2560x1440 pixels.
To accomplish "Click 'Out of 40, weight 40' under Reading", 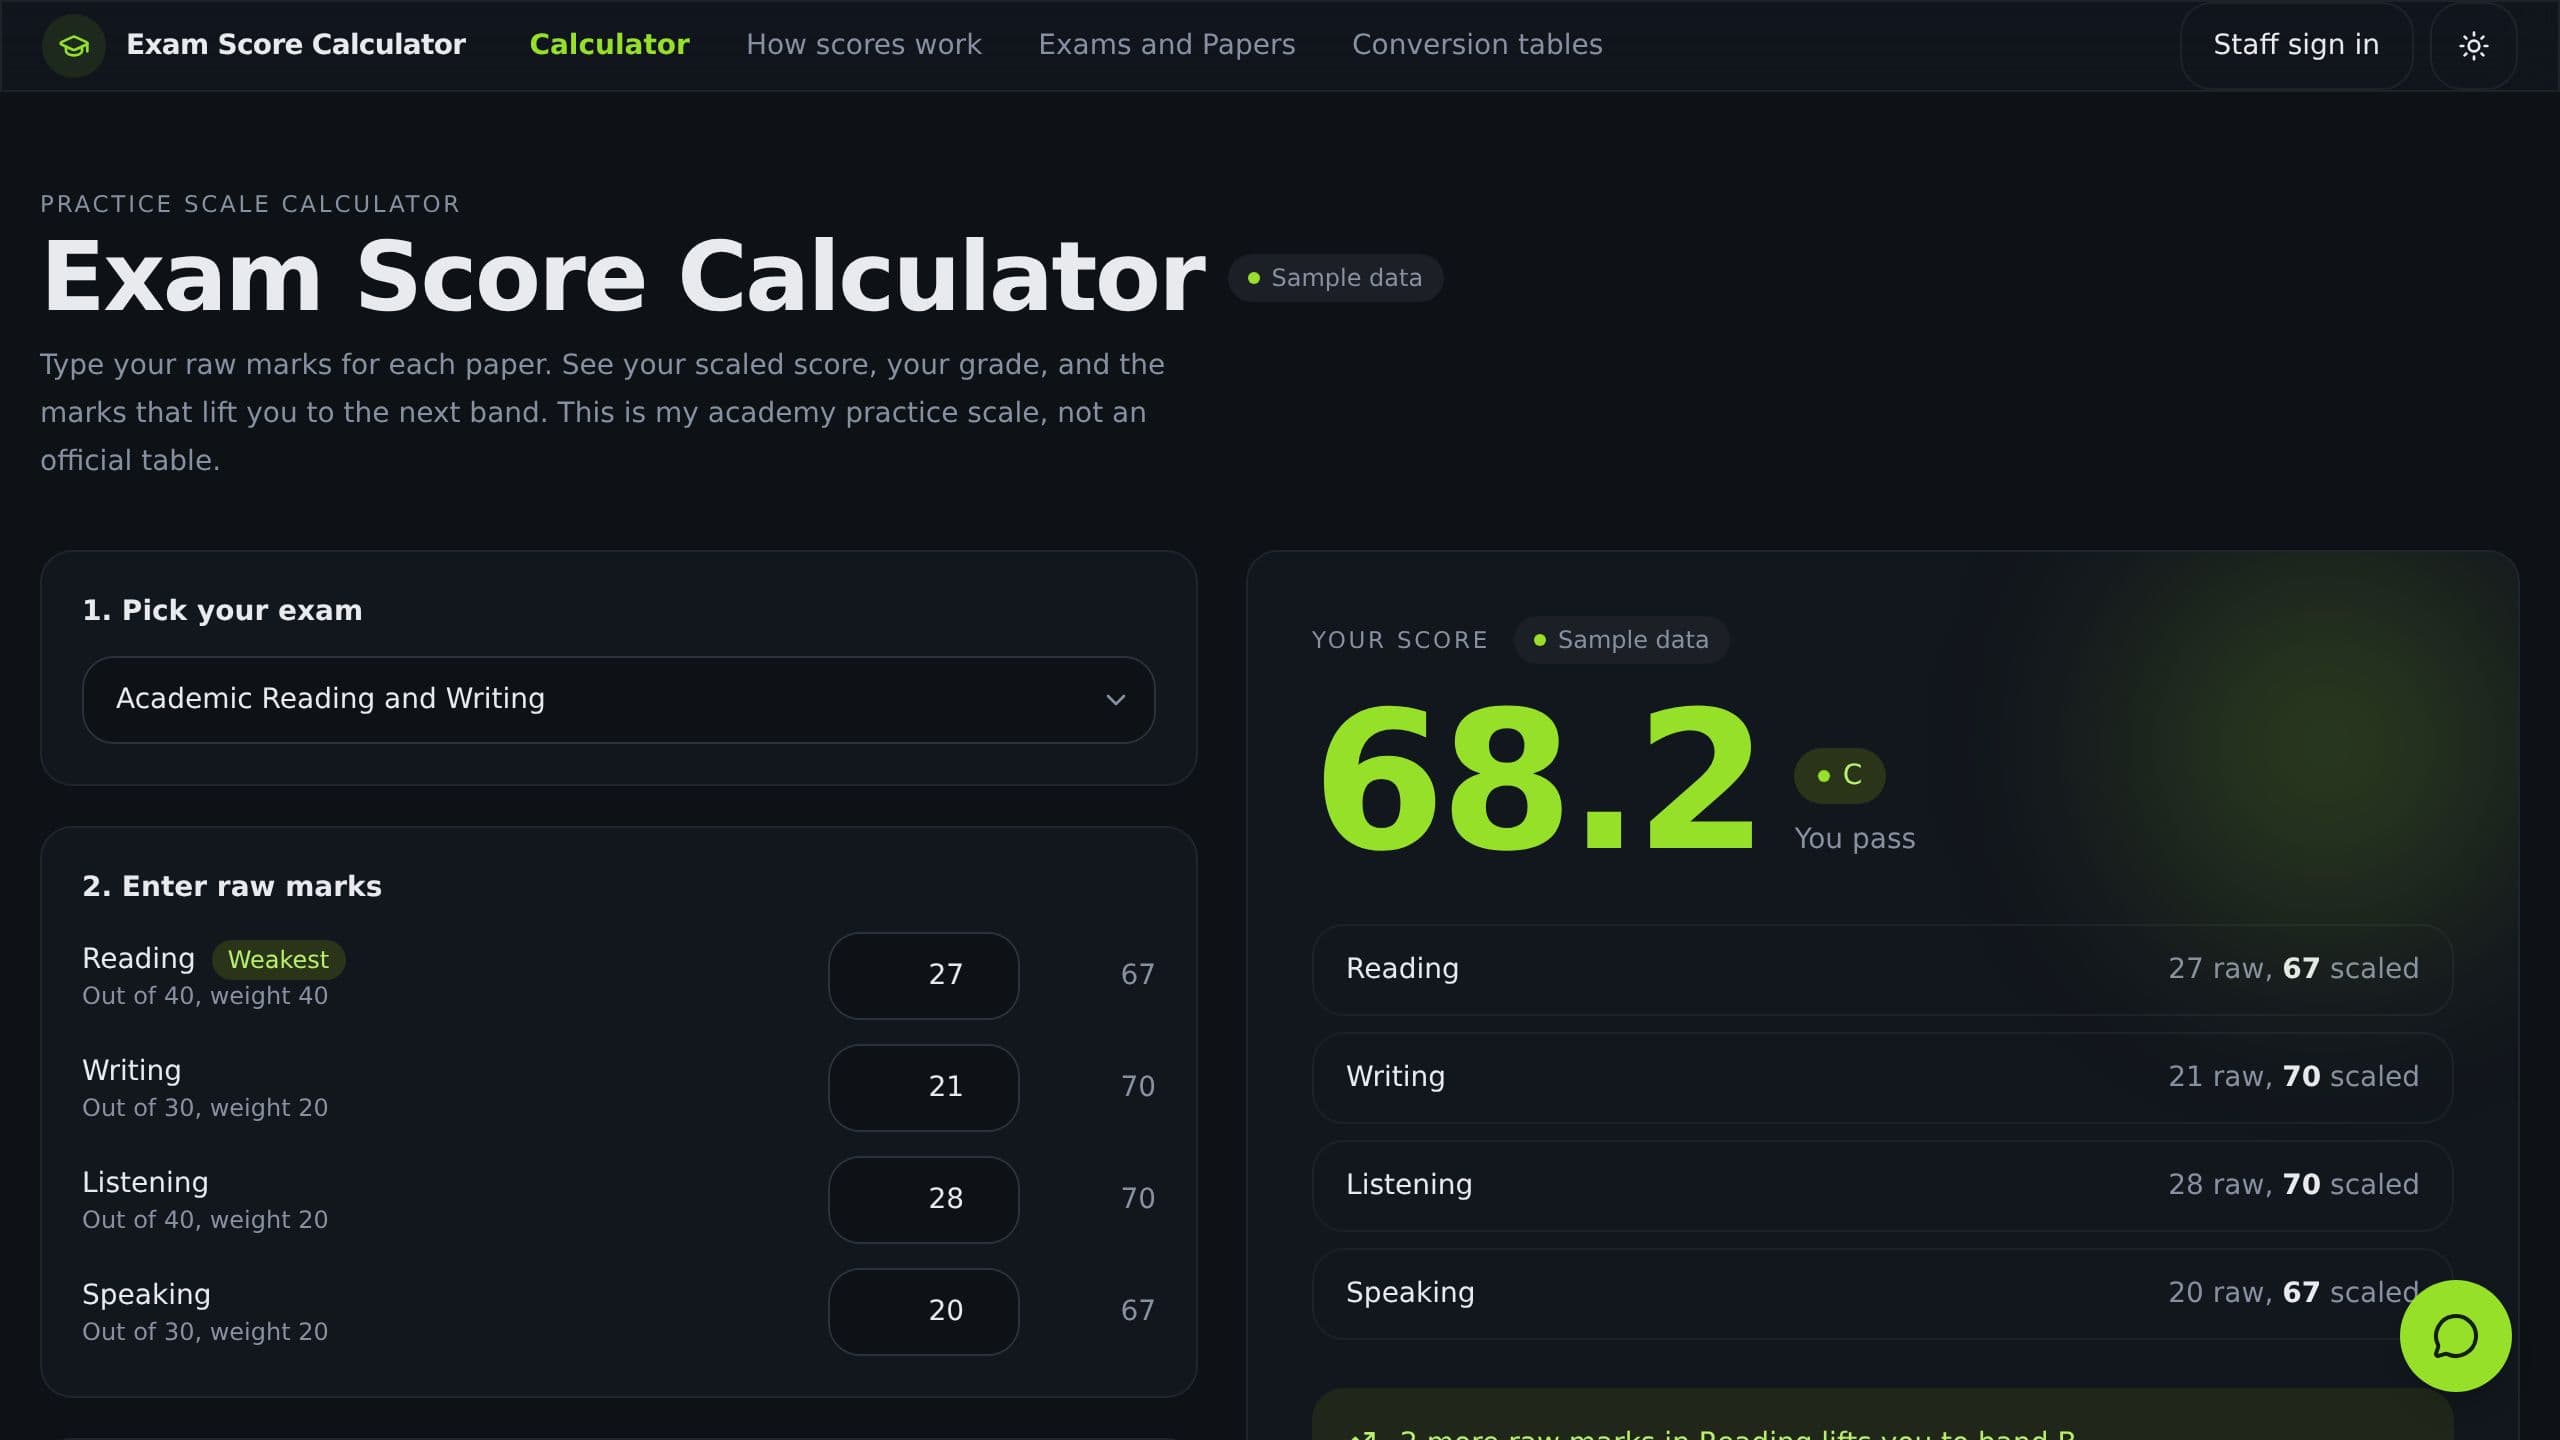I will tap(205, 996).
